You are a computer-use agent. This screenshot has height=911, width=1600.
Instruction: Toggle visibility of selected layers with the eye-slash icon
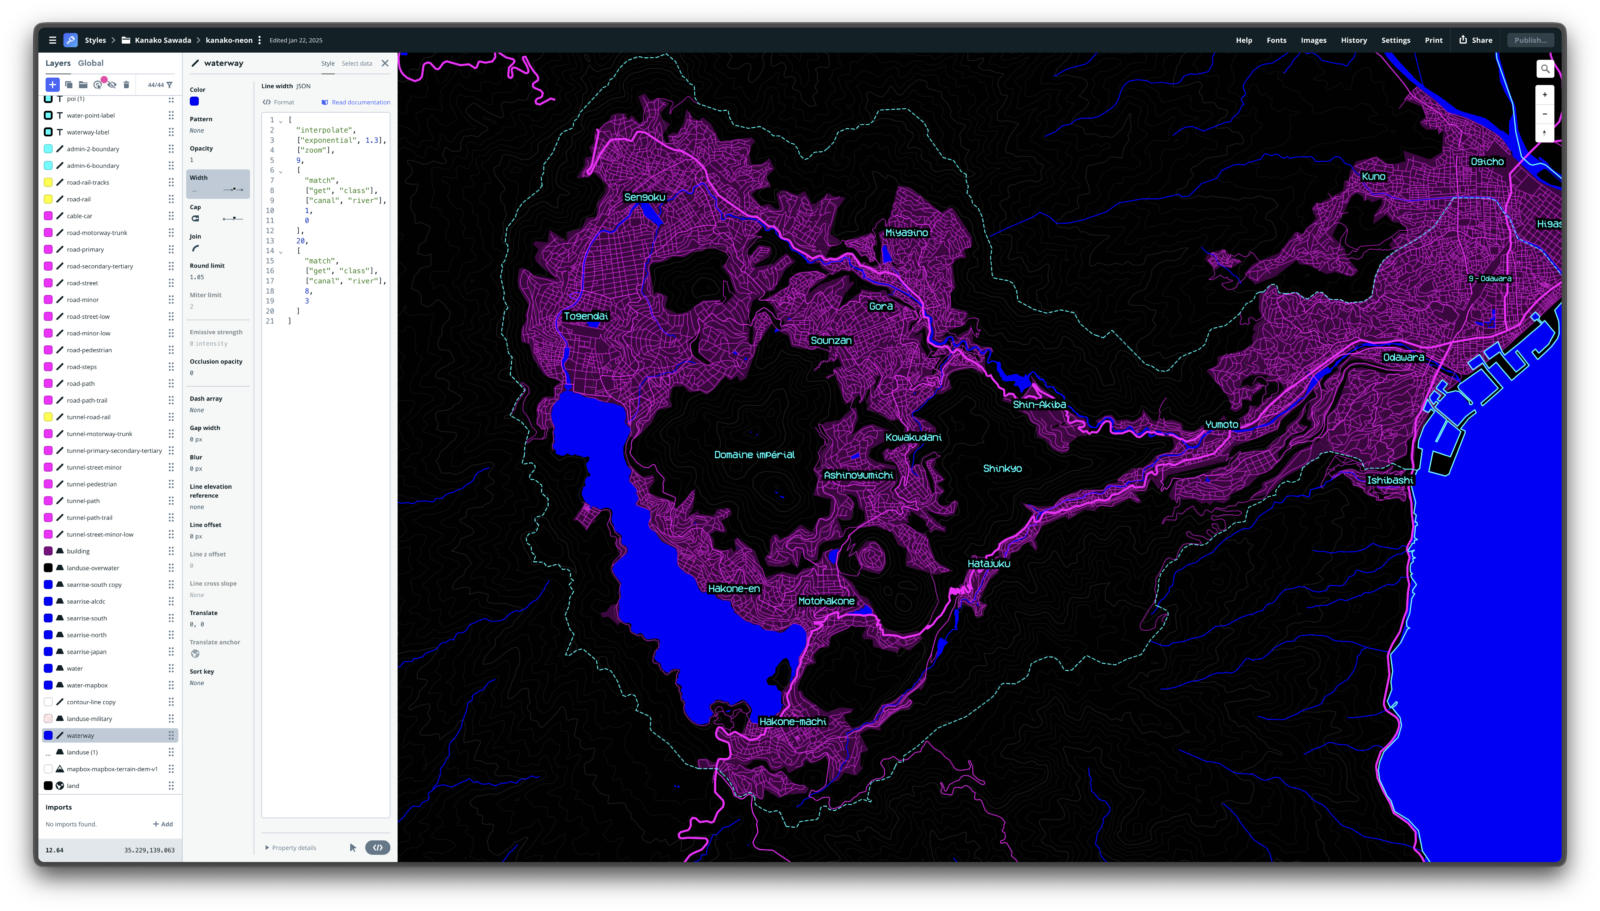pyautogui.click(x=110, y=85)
